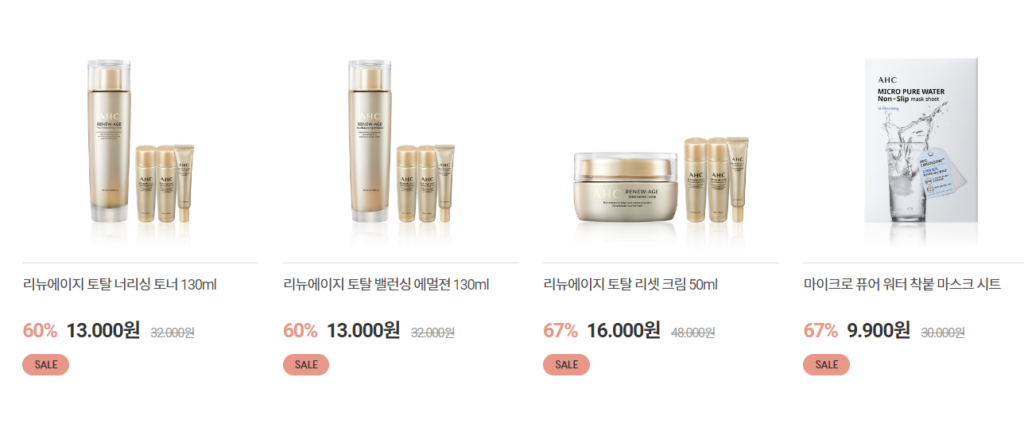Image resolution: width=1024 pixels, height=424 pixels.
Task: Click the 리뉴에이지 토탈 밸런싱 에멀젼 130ml title
Action: pyautogui.click(x=386, y=285)
